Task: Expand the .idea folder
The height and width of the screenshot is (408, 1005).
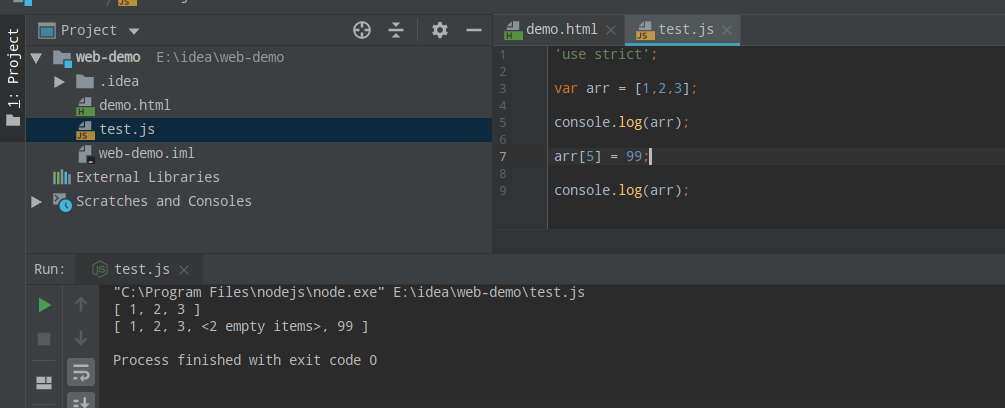Action: (x=60, y=81)
